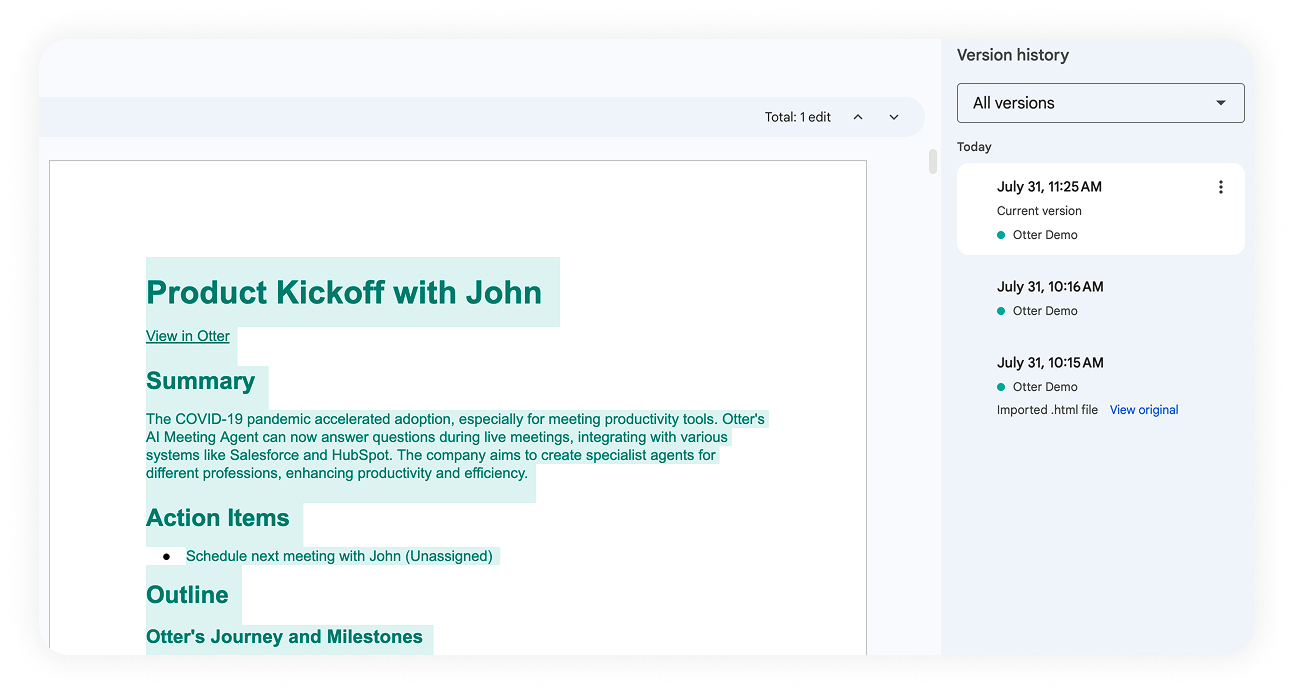Screen dimensions: 1294x694
Task: Click Otter Demo under 10:16 AM version
Action: pos(1045,311)
